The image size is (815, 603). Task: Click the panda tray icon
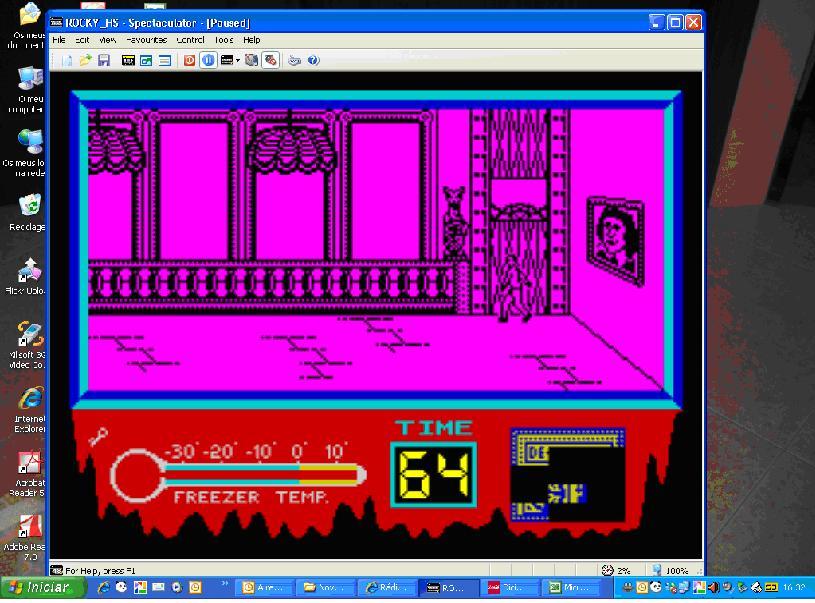click(656, 587)
